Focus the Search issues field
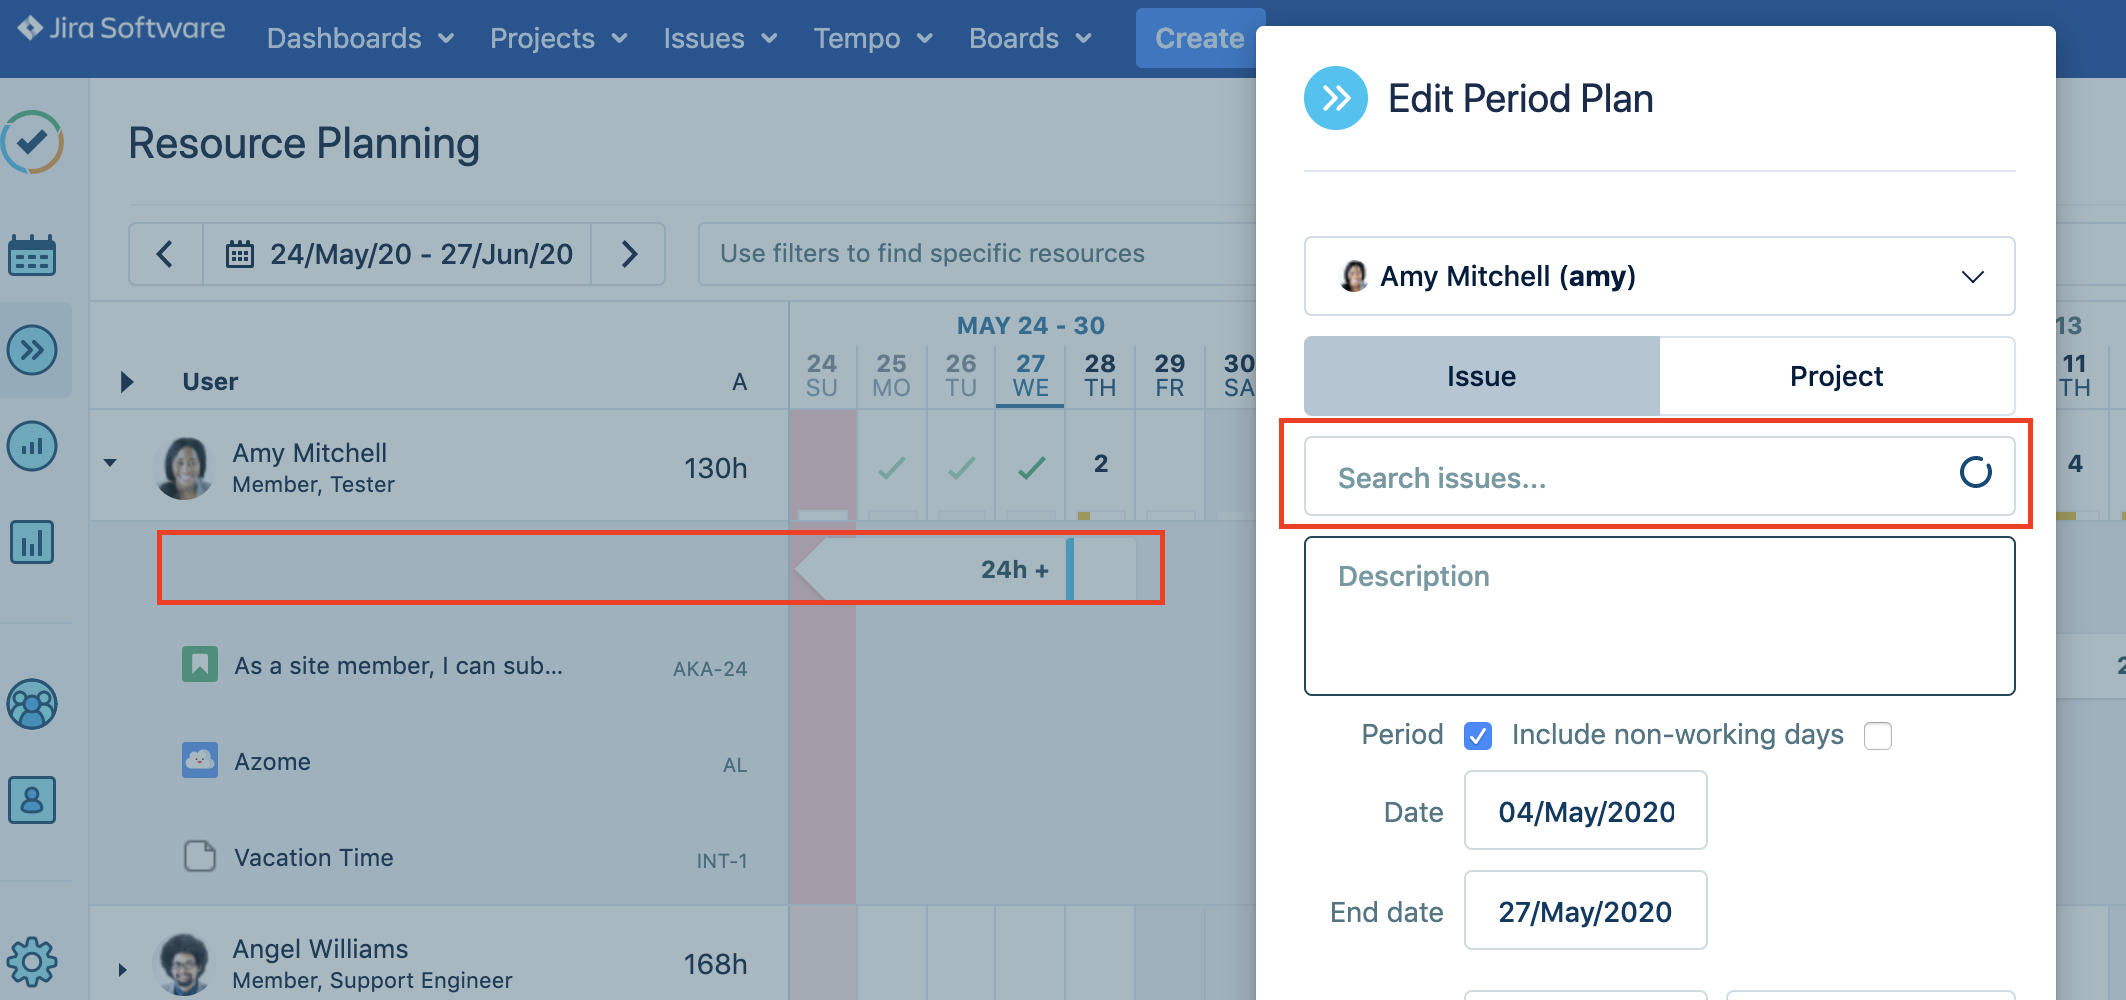This screenshot has height=1000, width=2126. [x=1640, y=477]
